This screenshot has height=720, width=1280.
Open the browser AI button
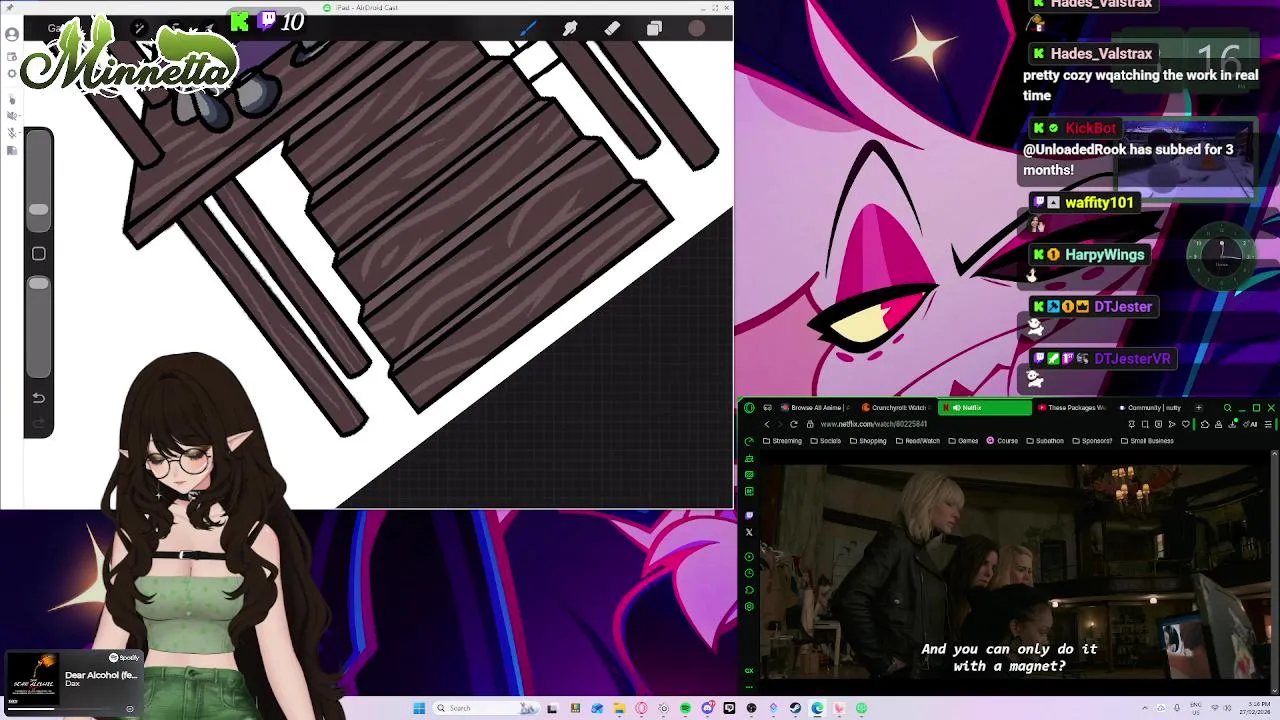pyautogui.click(x=1250, y=424)
